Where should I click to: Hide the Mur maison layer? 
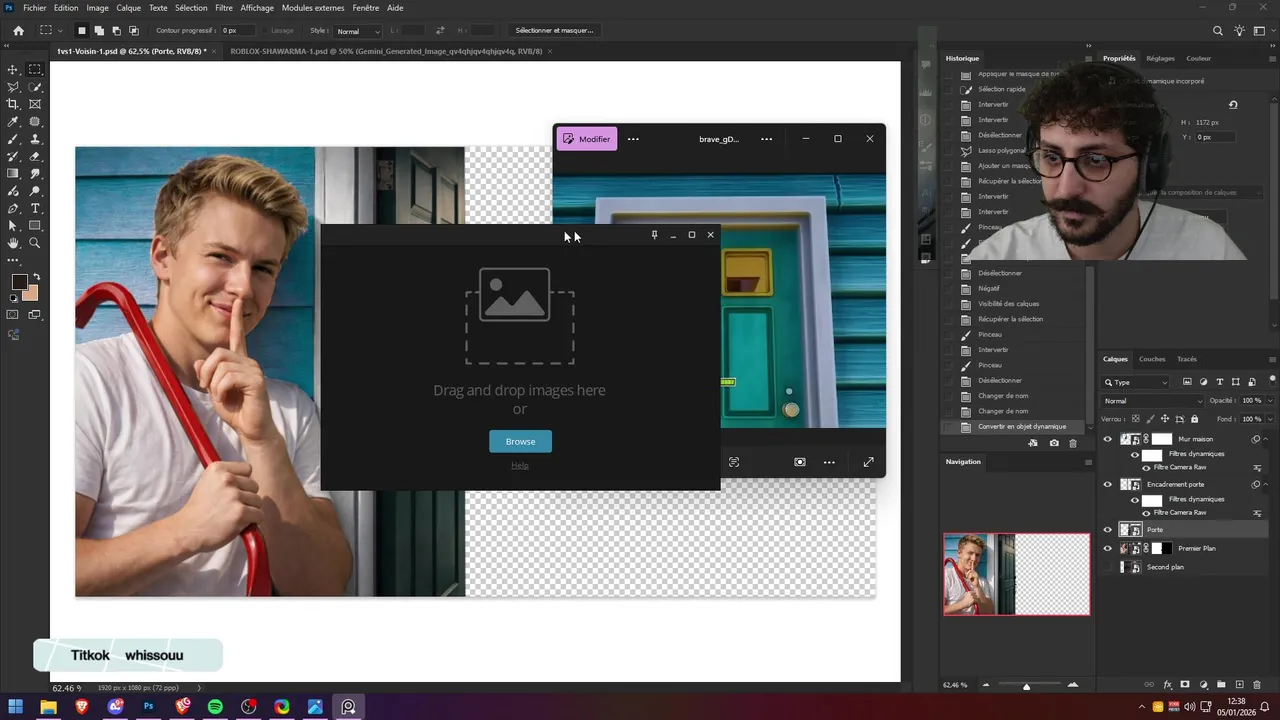(x=1107, y=439)
